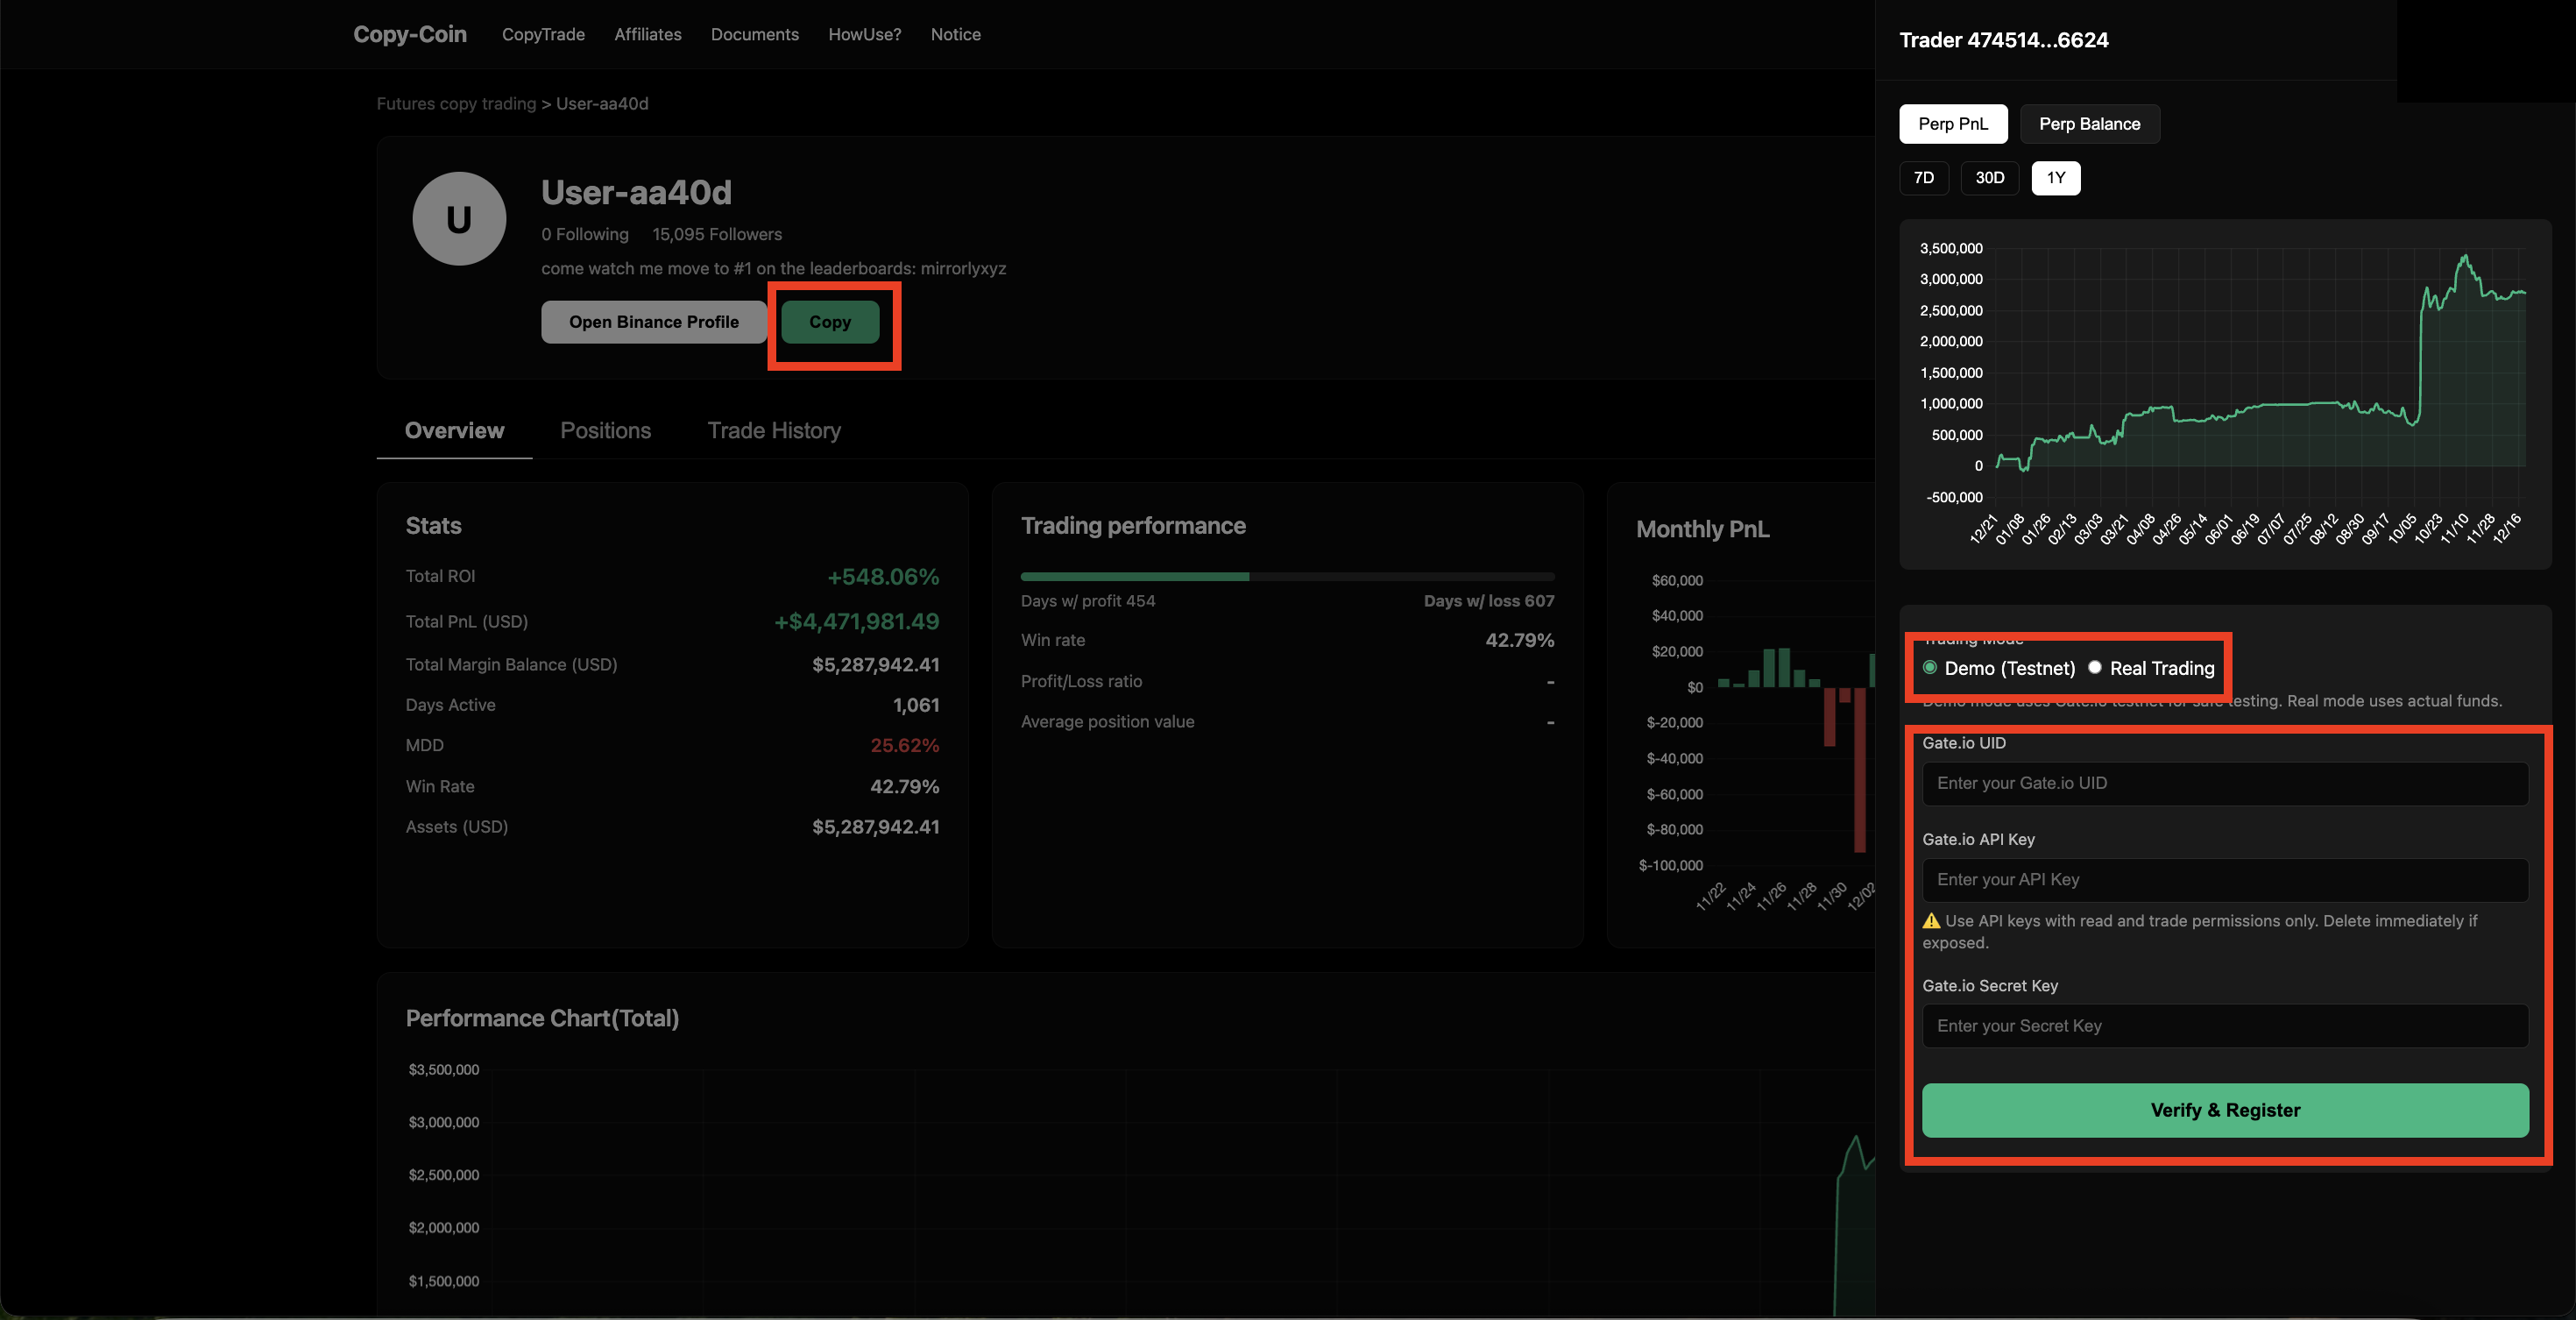Click the Copy-Coin logo

pyautogui.click(x=410, y=34)
